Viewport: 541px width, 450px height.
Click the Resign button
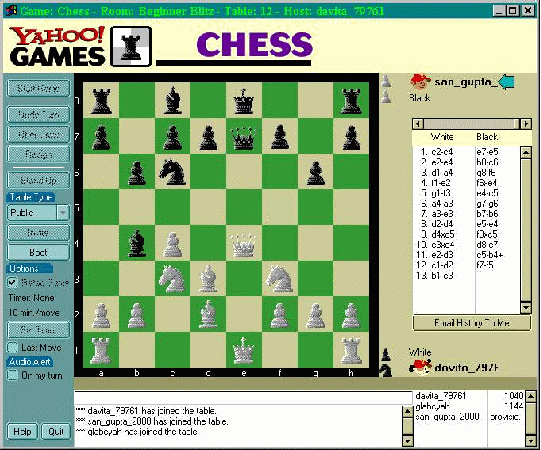38,154
